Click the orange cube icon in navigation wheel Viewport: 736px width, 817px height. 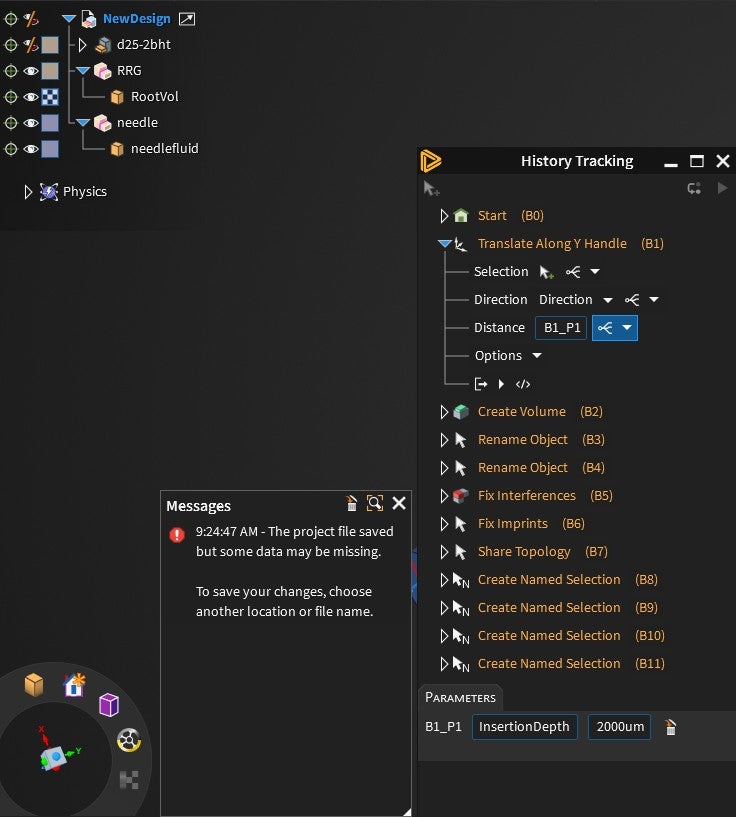(x=34, y=684)
